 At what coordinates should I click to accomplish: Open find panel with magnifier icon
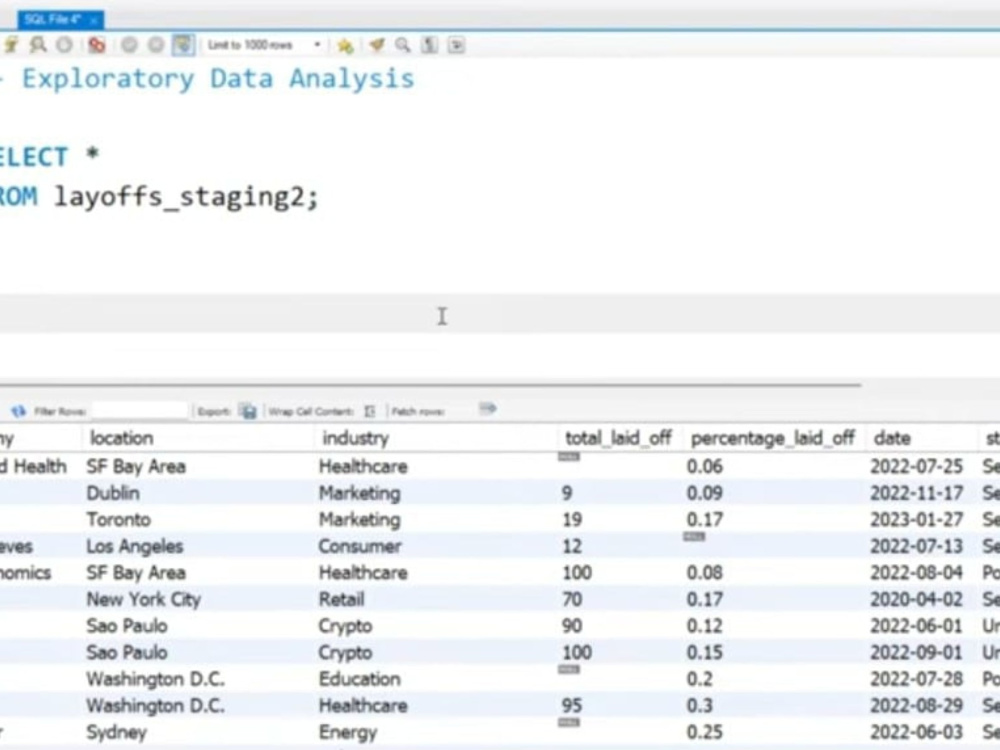pyautogui.click(x=402, y=45)
